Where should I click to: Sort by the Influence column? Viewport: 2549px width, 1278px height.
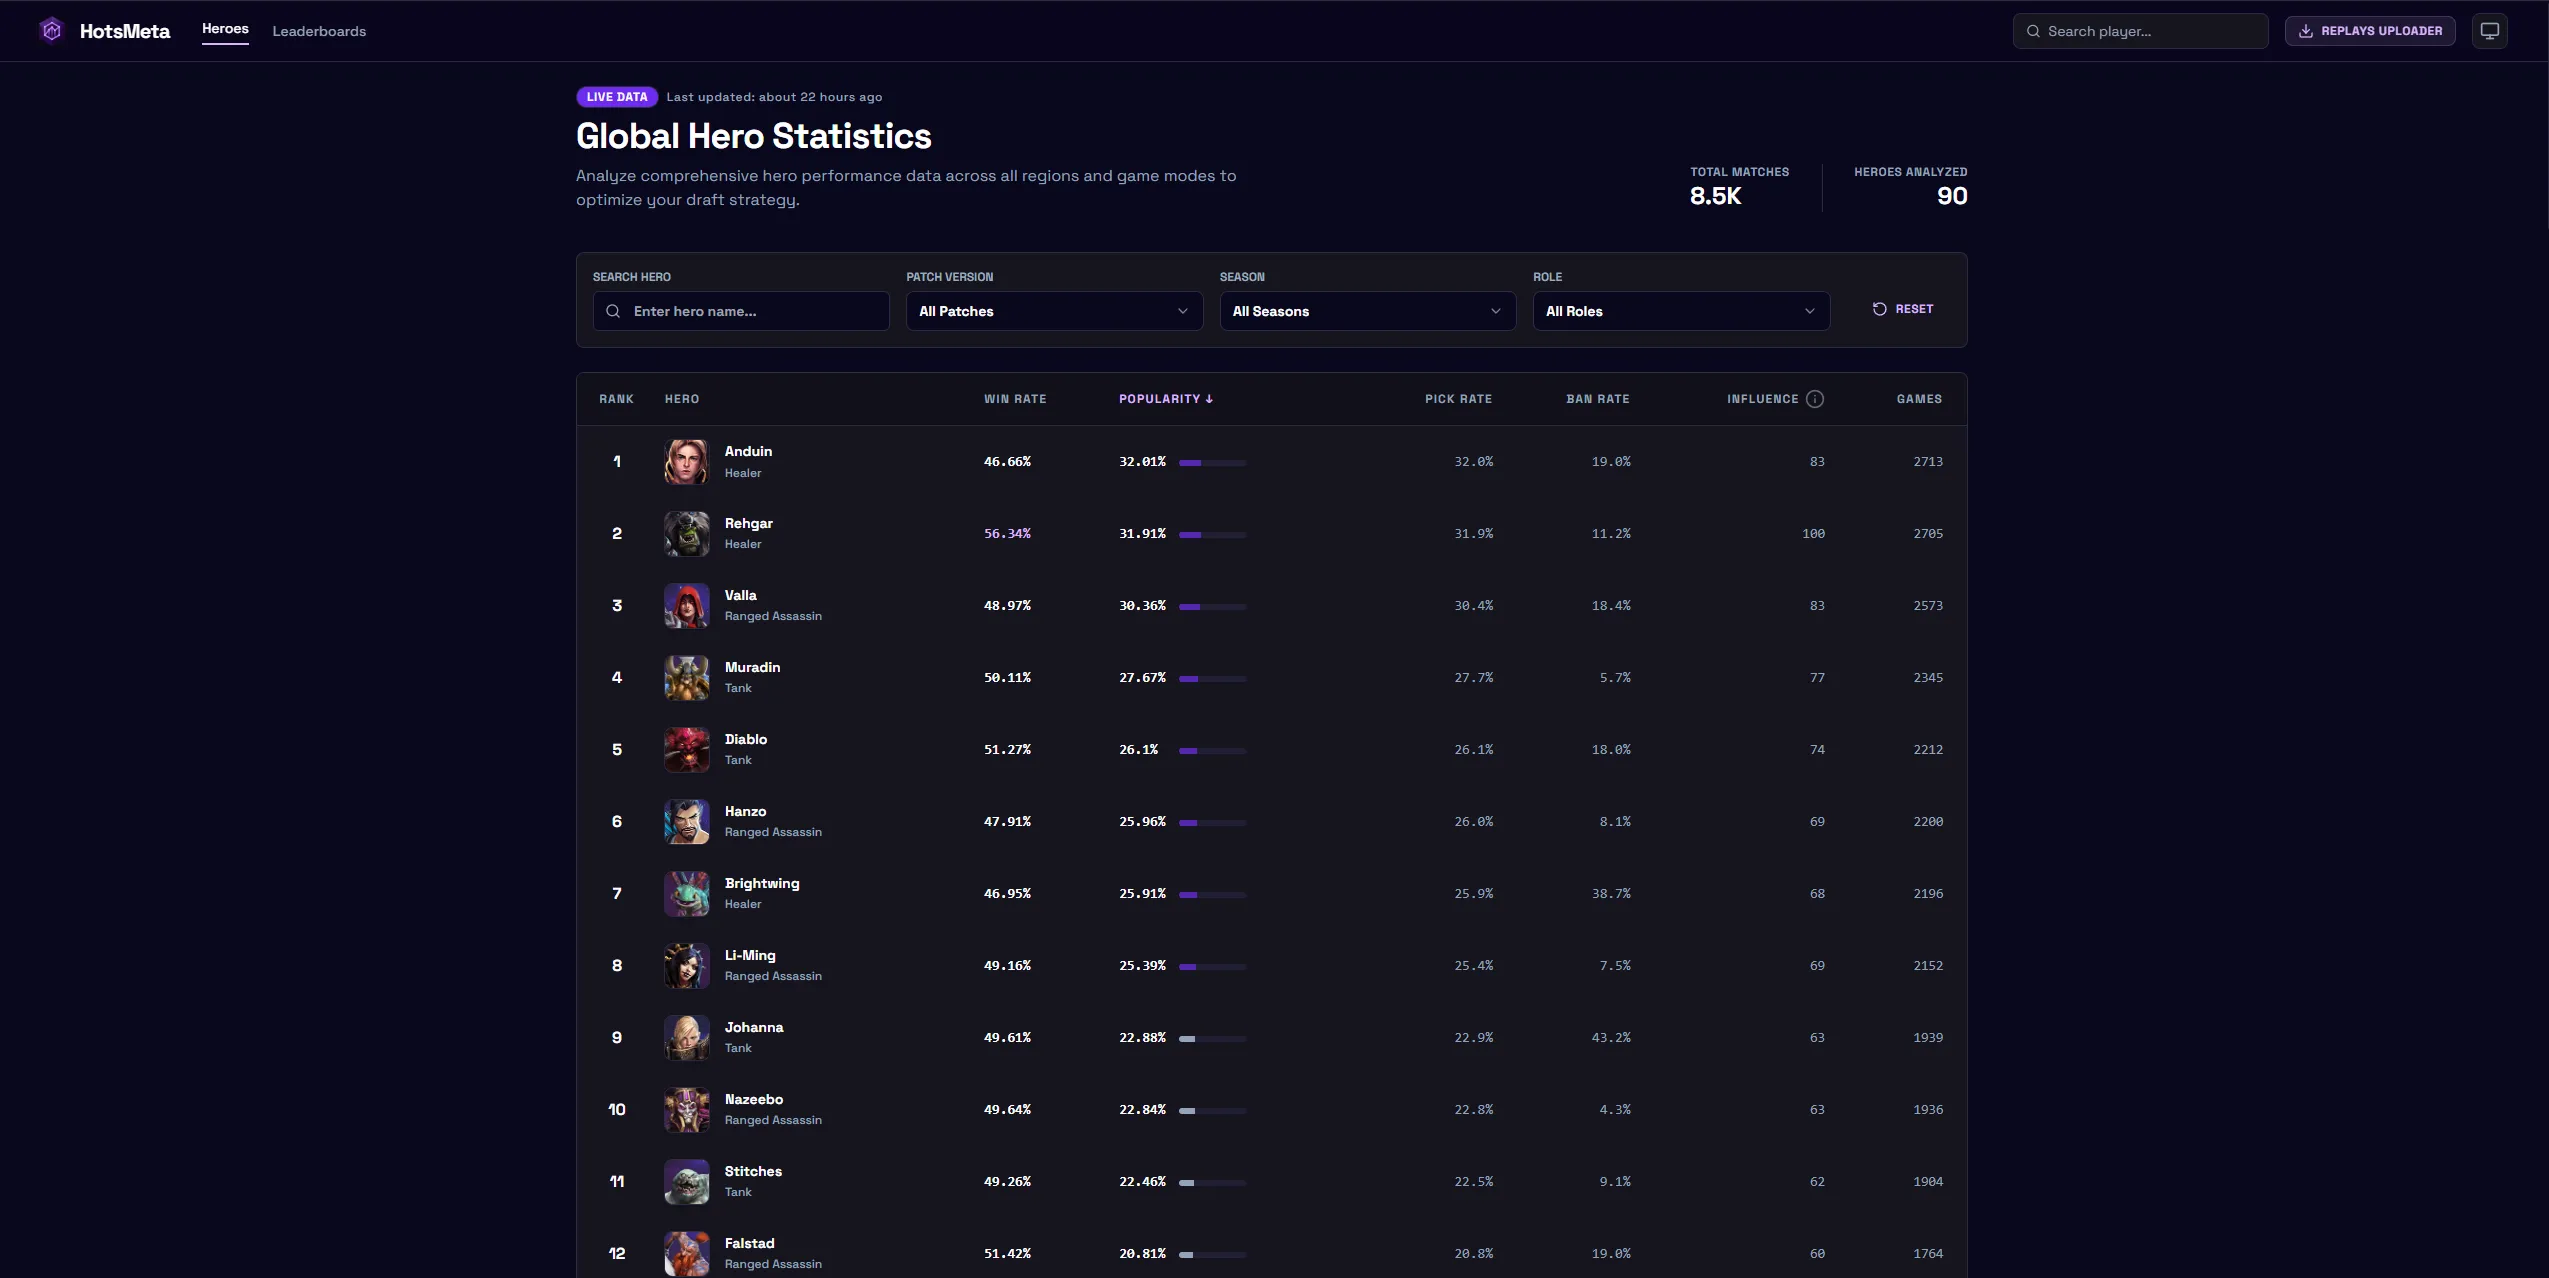(x=1762, y=399)
